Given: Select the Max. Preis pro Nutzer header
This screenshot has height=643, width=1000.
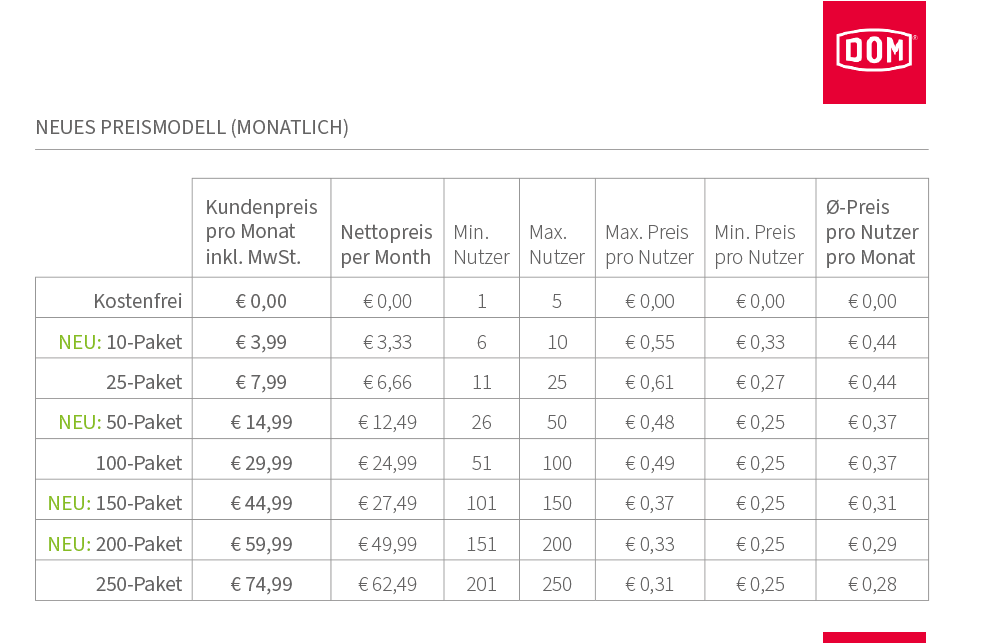Looking at the screenshot, I should click(649, 244).
